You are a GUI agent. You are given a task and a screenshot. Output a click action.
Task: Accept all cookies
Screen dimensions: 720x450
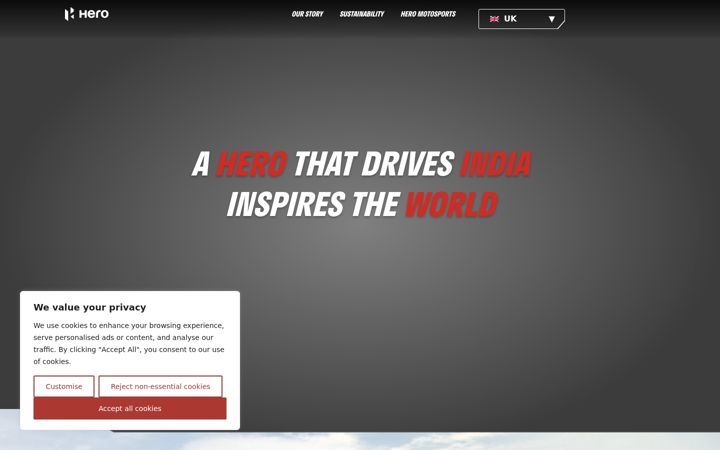point(130,408)
